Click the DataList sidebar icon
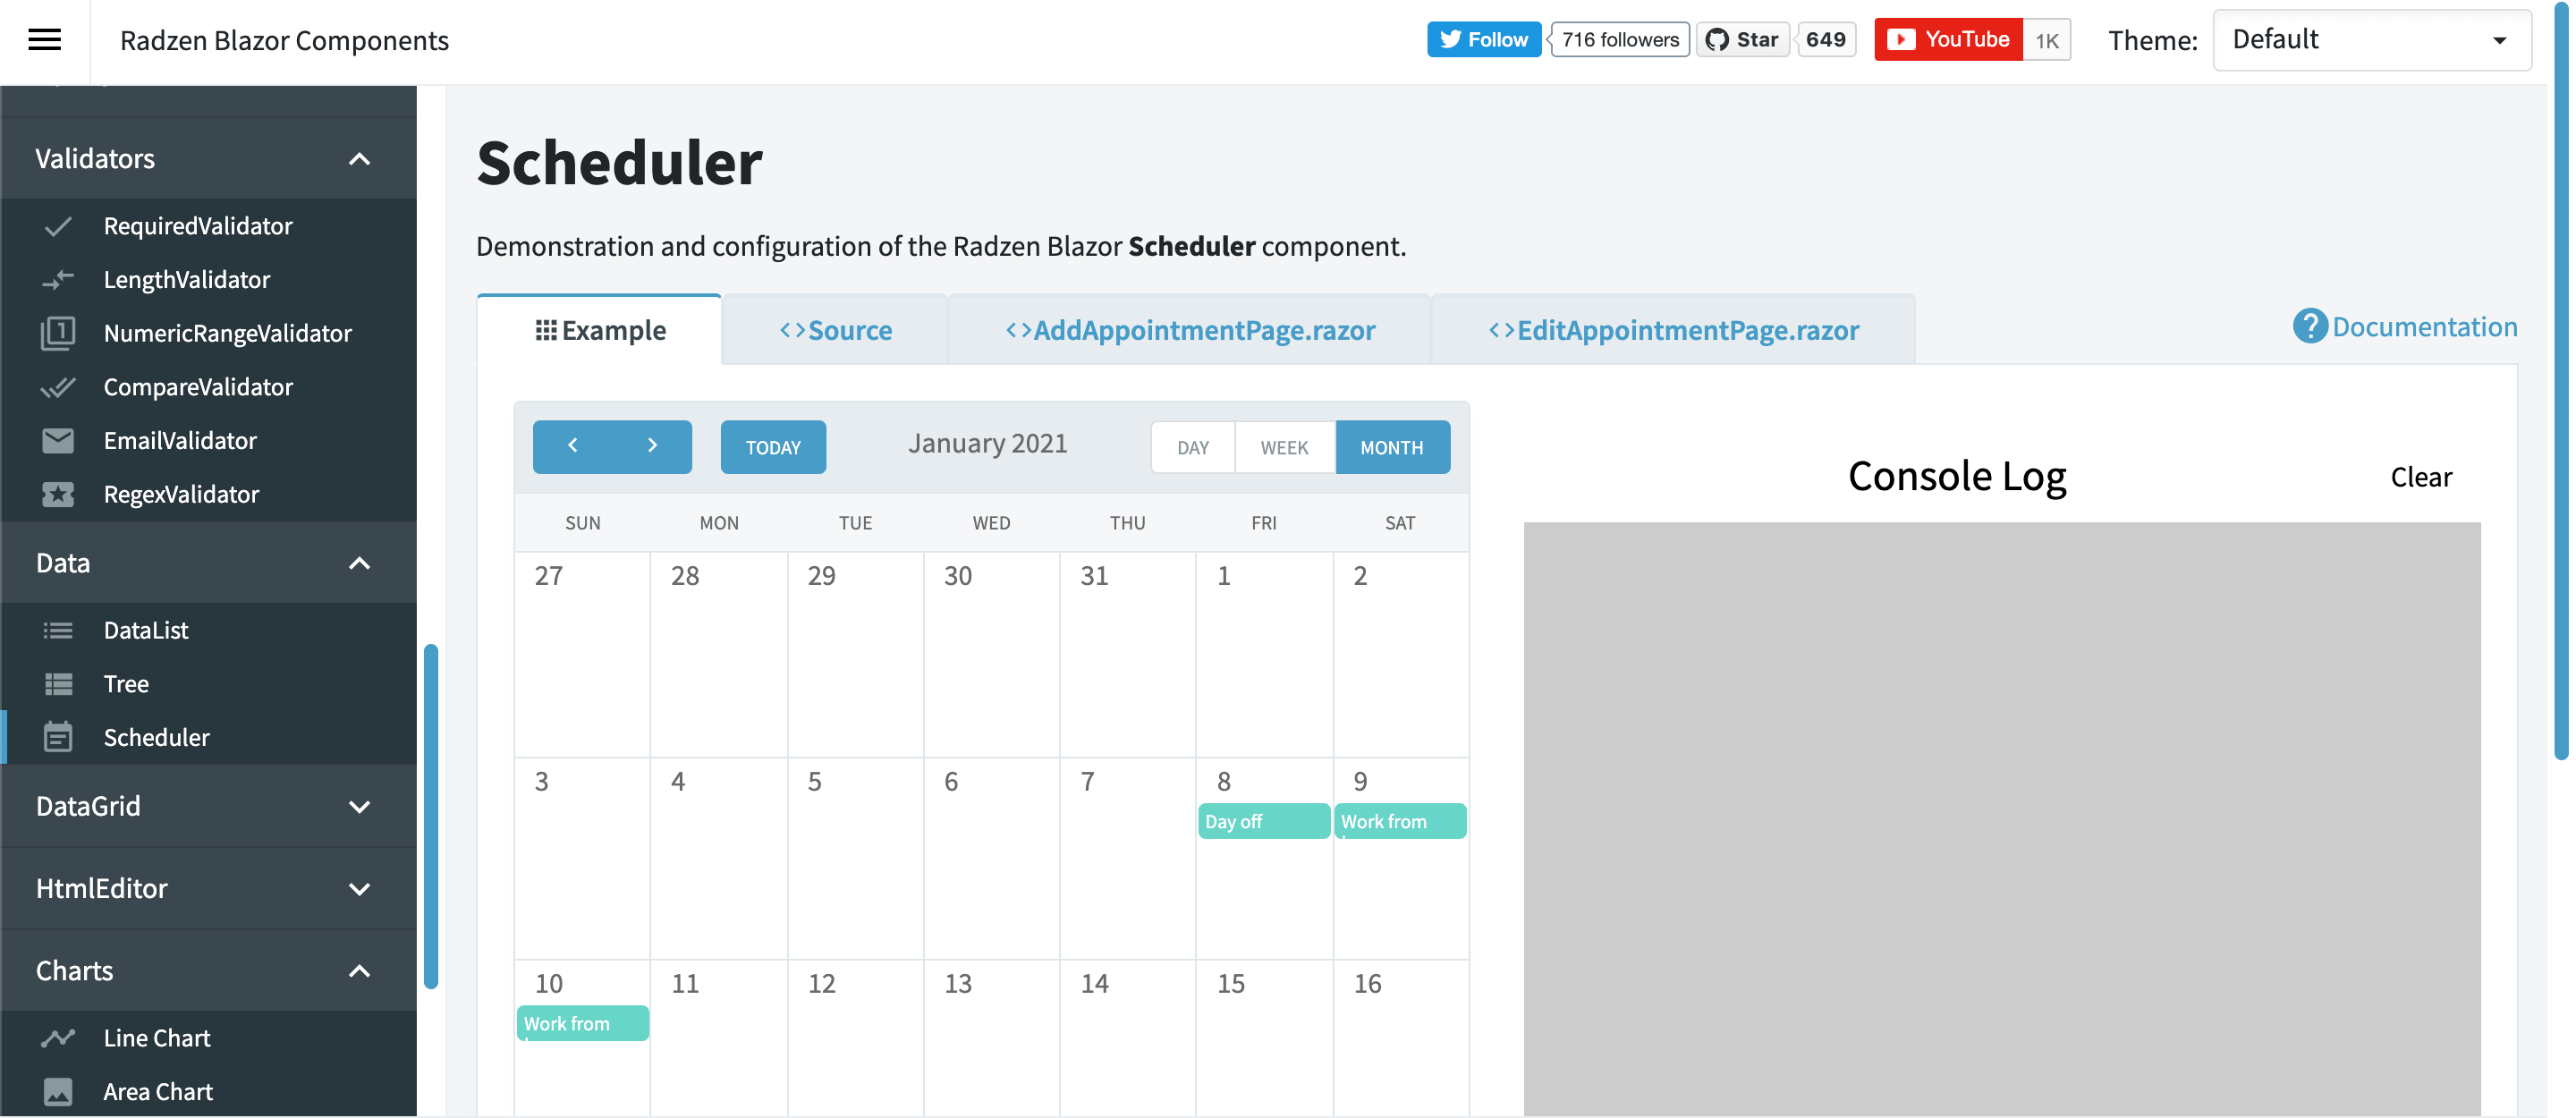The width and height of the screenshot is (2576, 1118). click(57, 629)
